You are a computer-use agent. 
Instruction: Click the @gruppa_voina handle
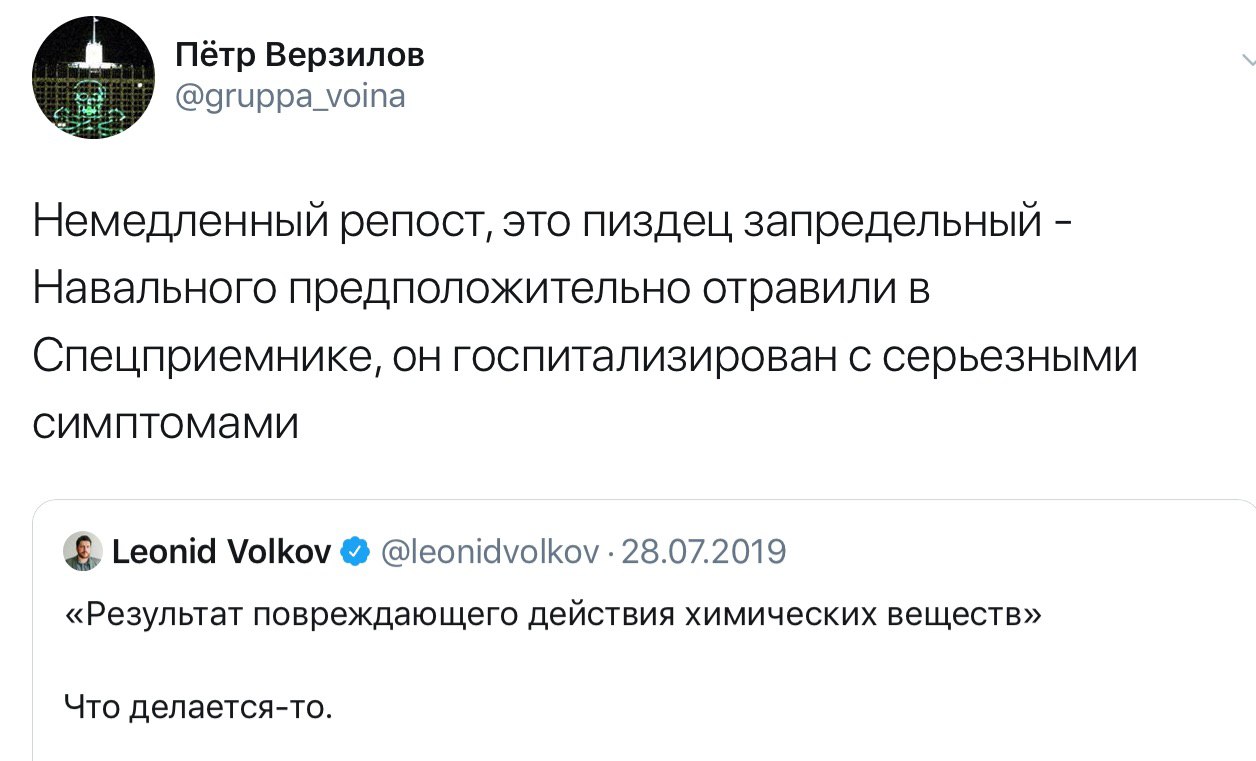point(290,98)
